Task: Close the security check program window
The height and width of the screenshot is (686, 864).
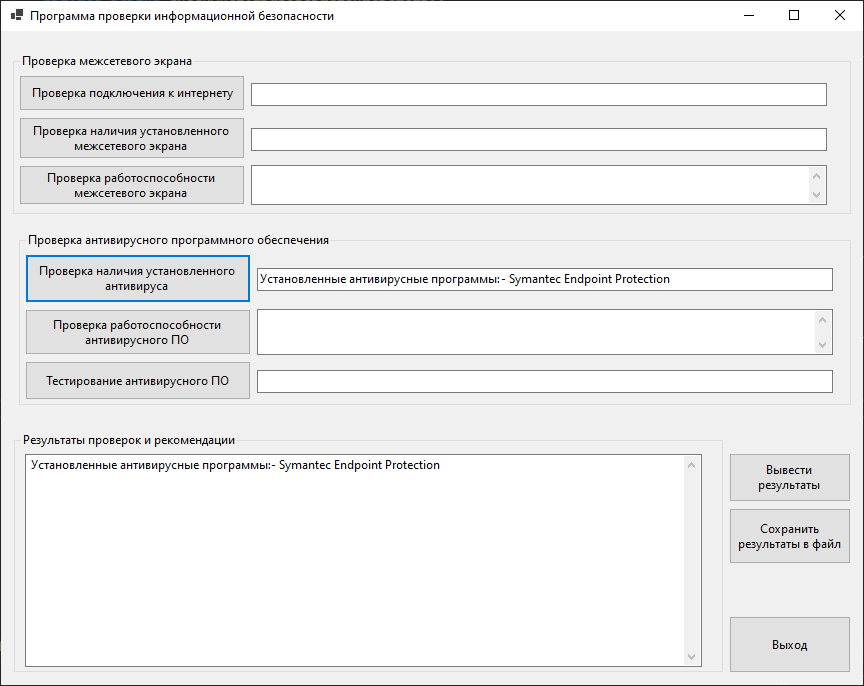Action: [x=840, y=15]
